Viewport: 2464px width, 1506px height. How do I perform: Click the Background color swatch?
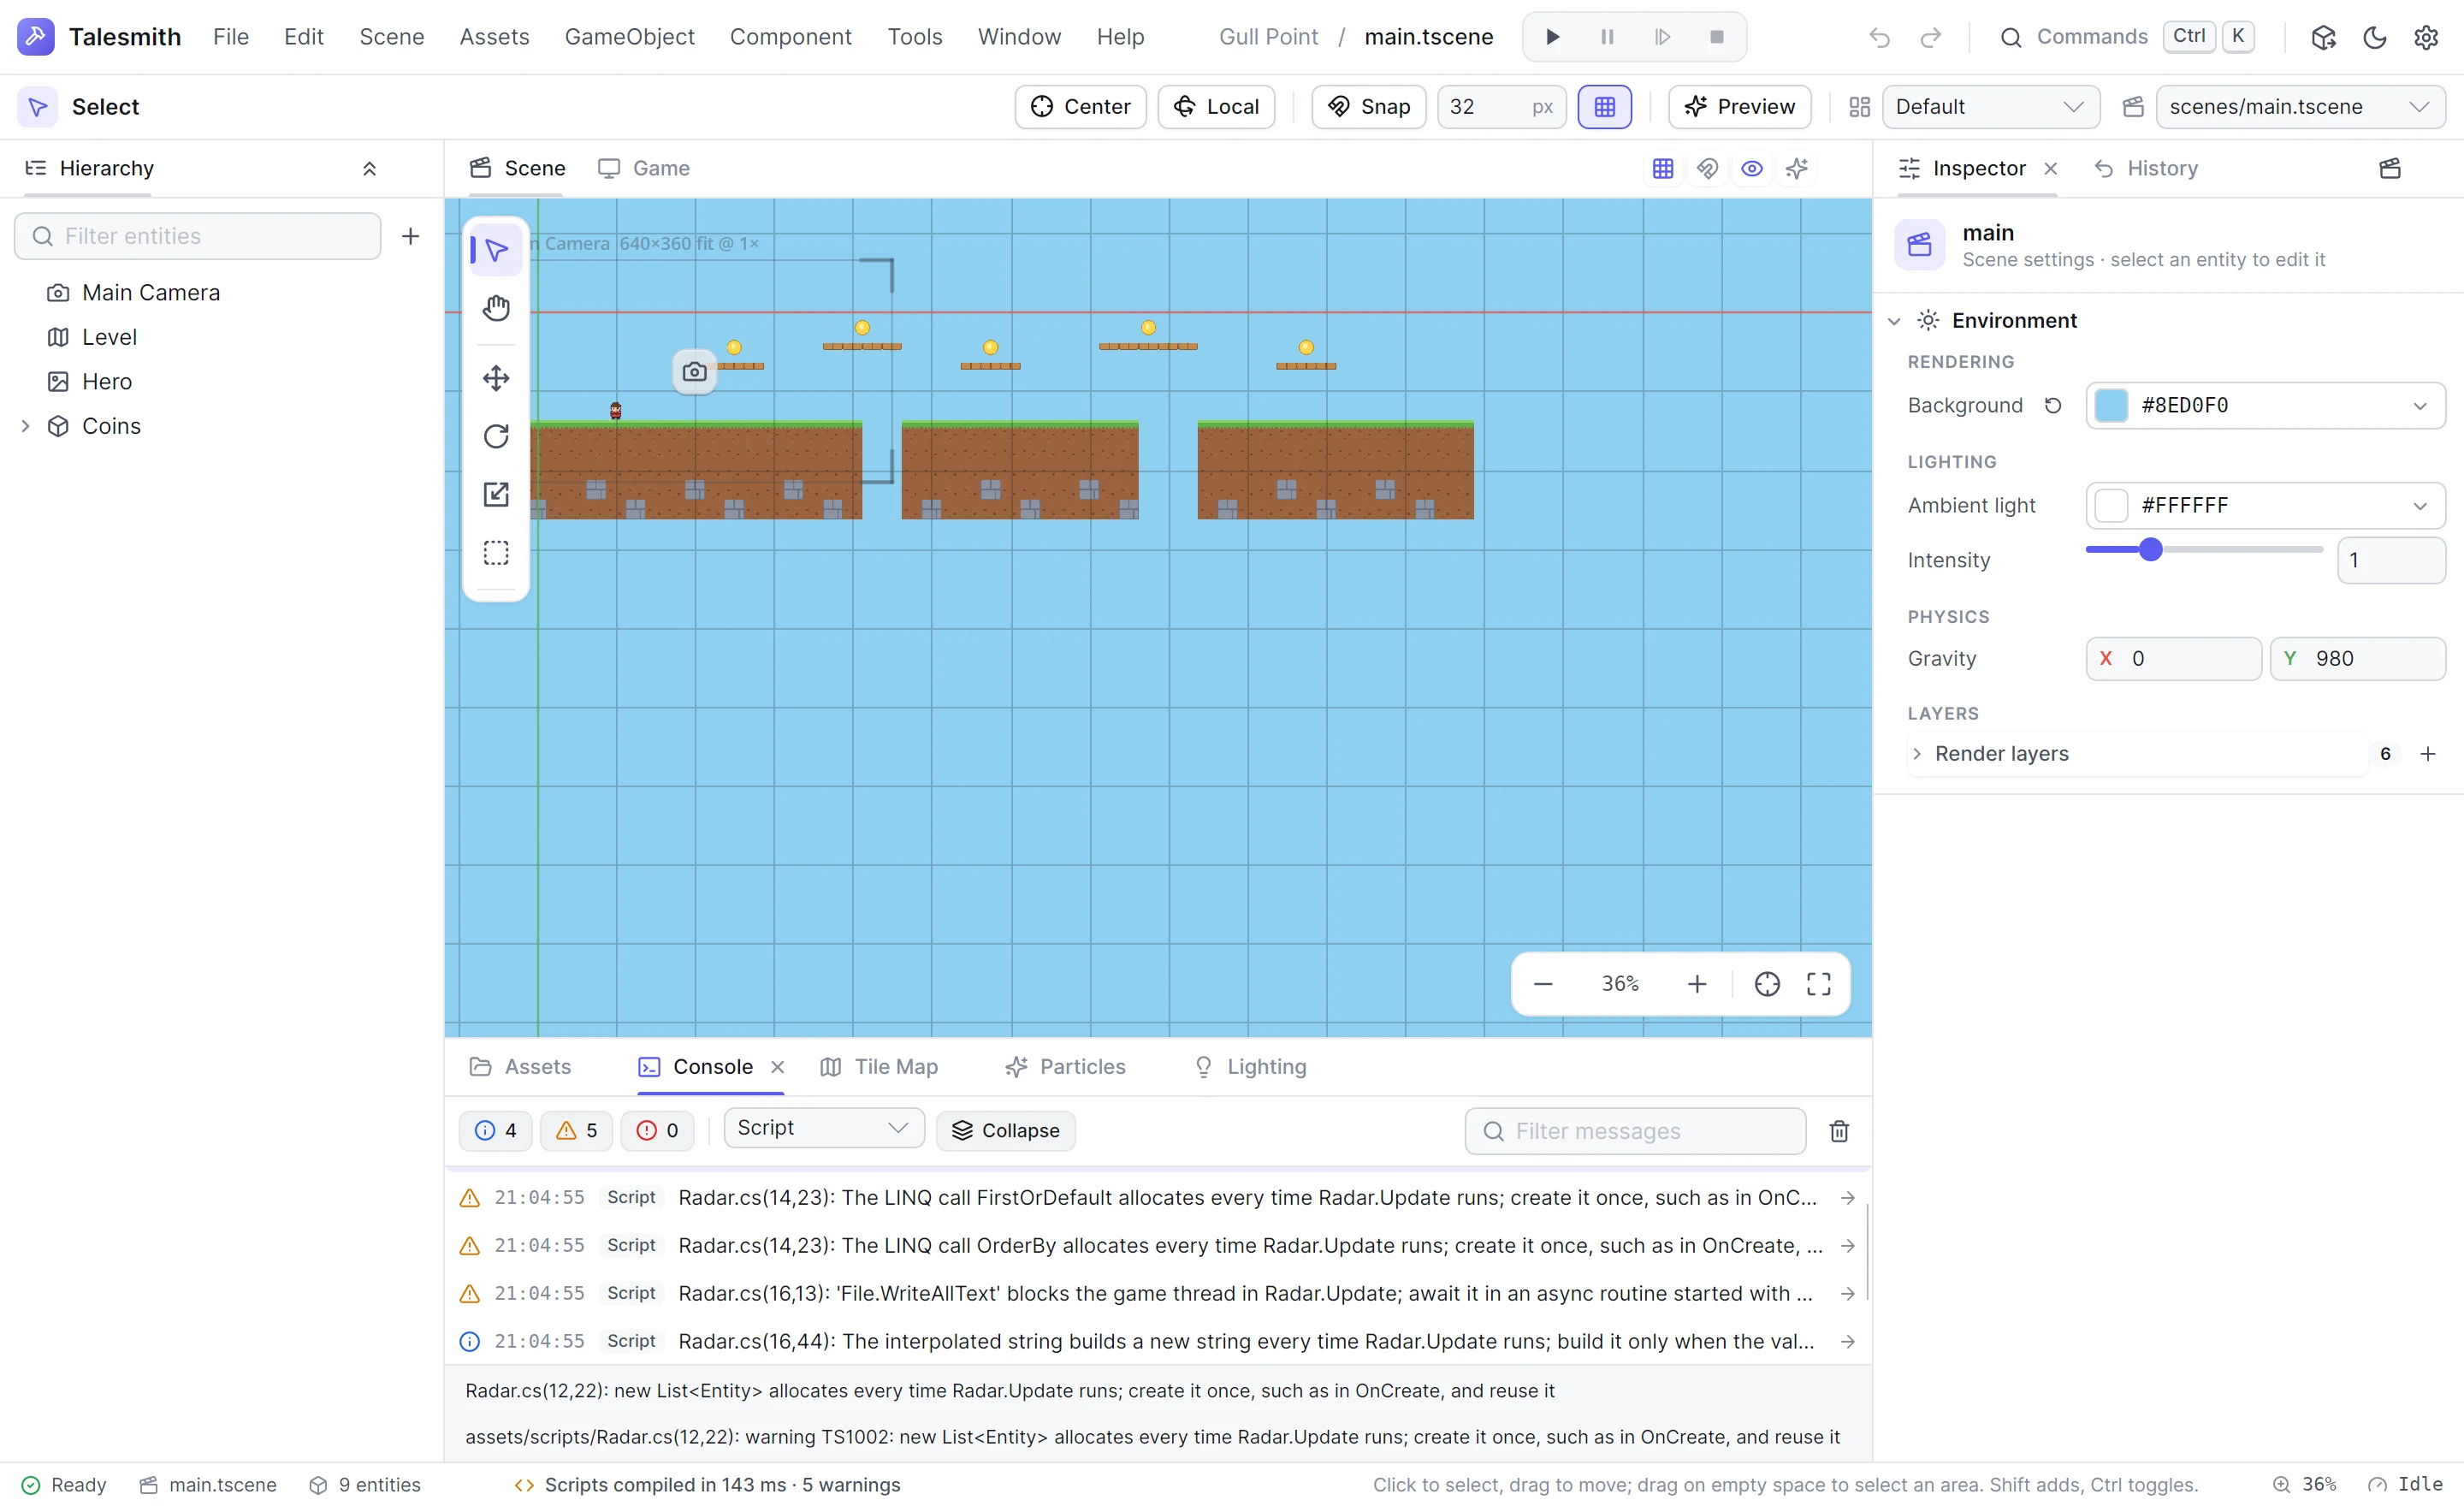2111,405
